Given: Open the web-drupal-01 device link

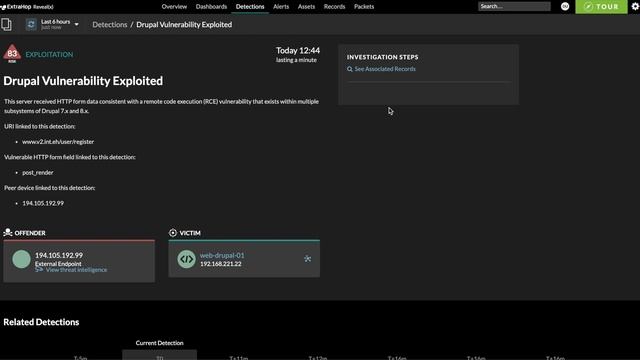Looking at the screenshot, I should tap(222, 255).
